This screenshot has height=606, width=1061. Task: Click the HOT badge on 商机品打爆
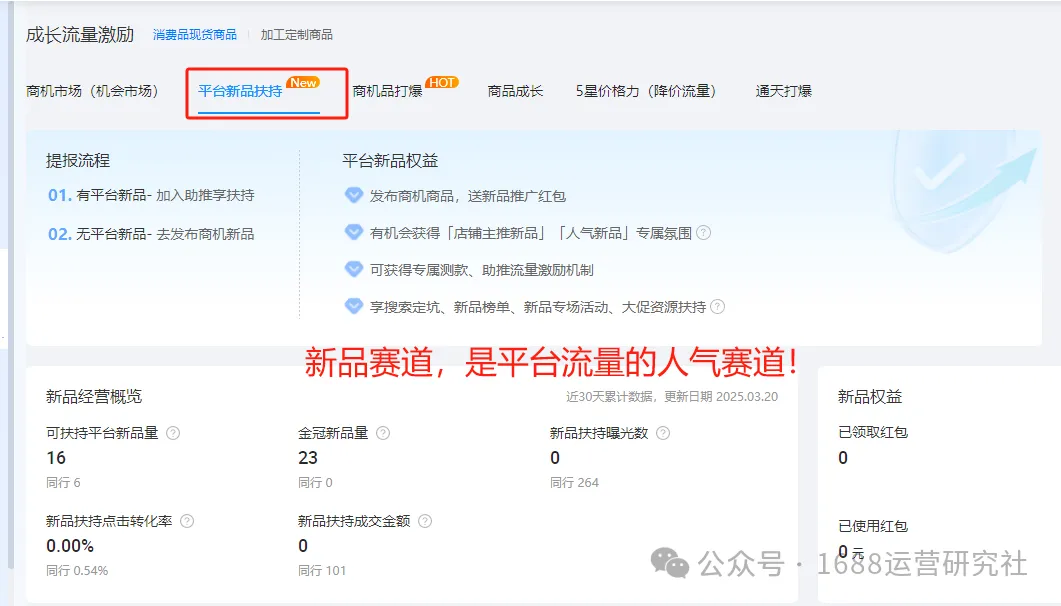(x=442, y=83)
